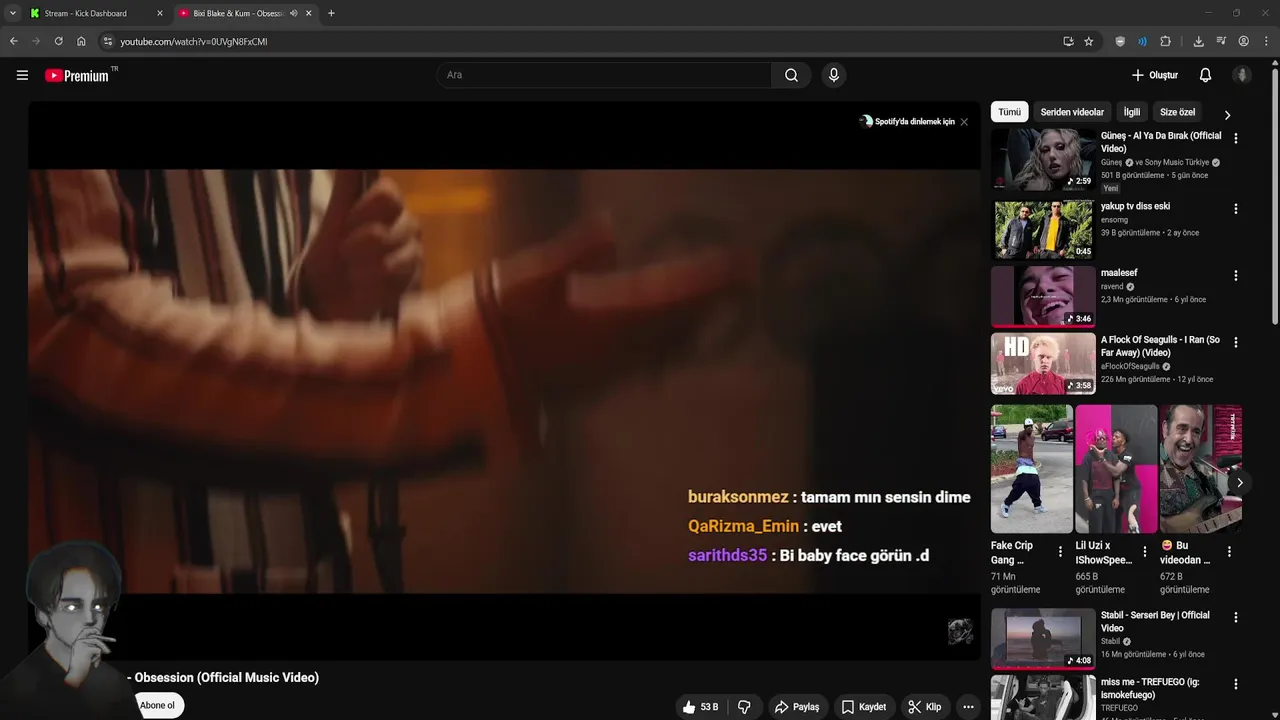The width and height of the screenshot is (1280, 720).
Task: Open options for Bu videodan short
Action: pos(1229,551)
